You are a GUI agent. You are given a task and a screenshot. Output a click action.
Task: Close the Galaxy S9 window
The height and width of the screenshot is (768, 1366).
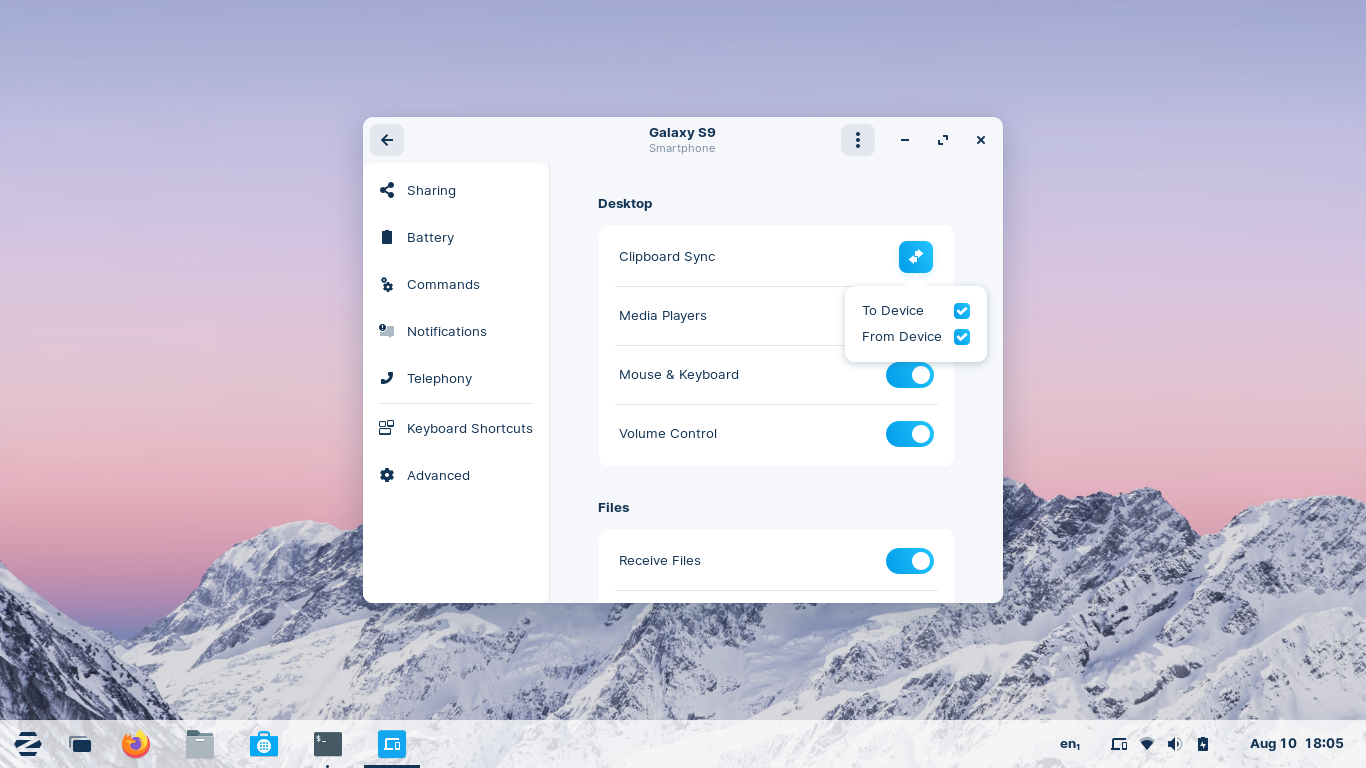[981, 140]
